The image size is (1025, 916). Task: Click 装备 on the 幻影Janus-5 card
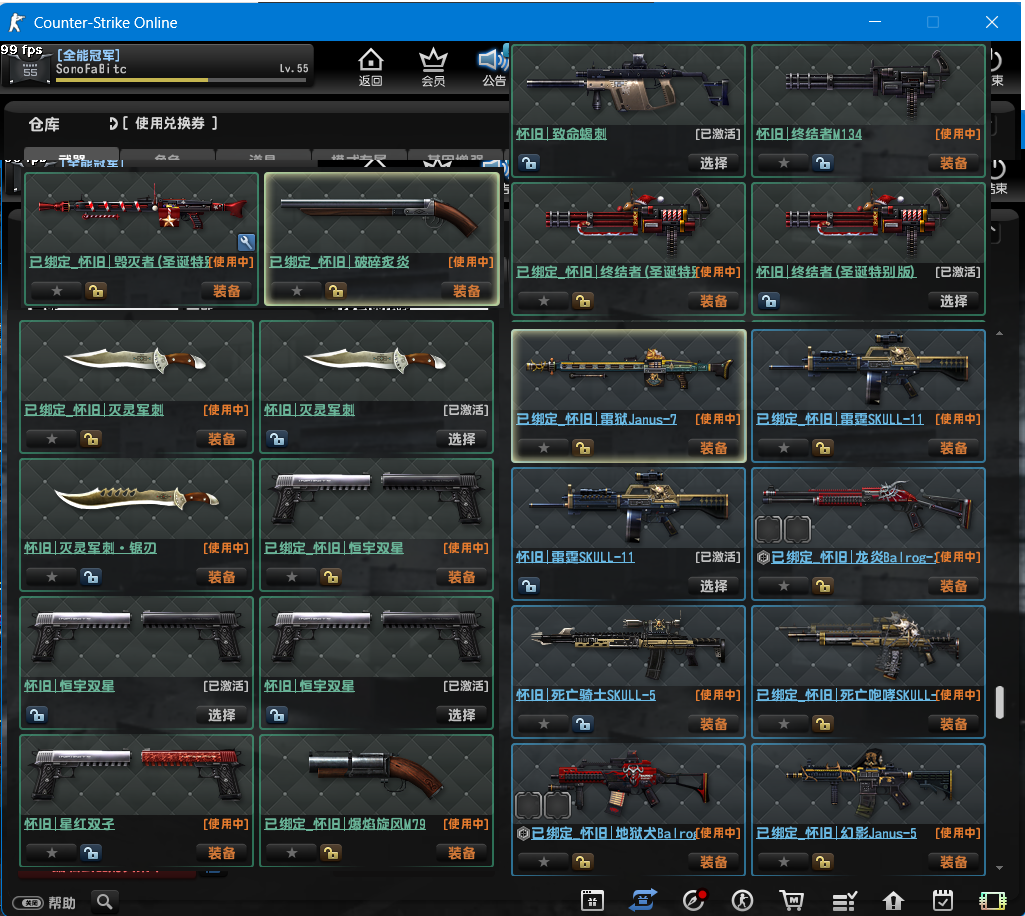click(x=953, y=862)
